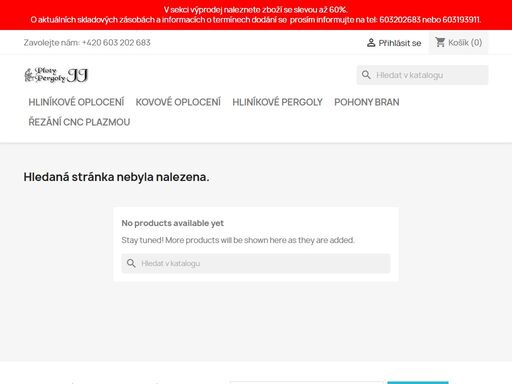The image size is (512, 384).
Task: Click the Ploty Pergoly JJ logo
Action: [56, 75]
